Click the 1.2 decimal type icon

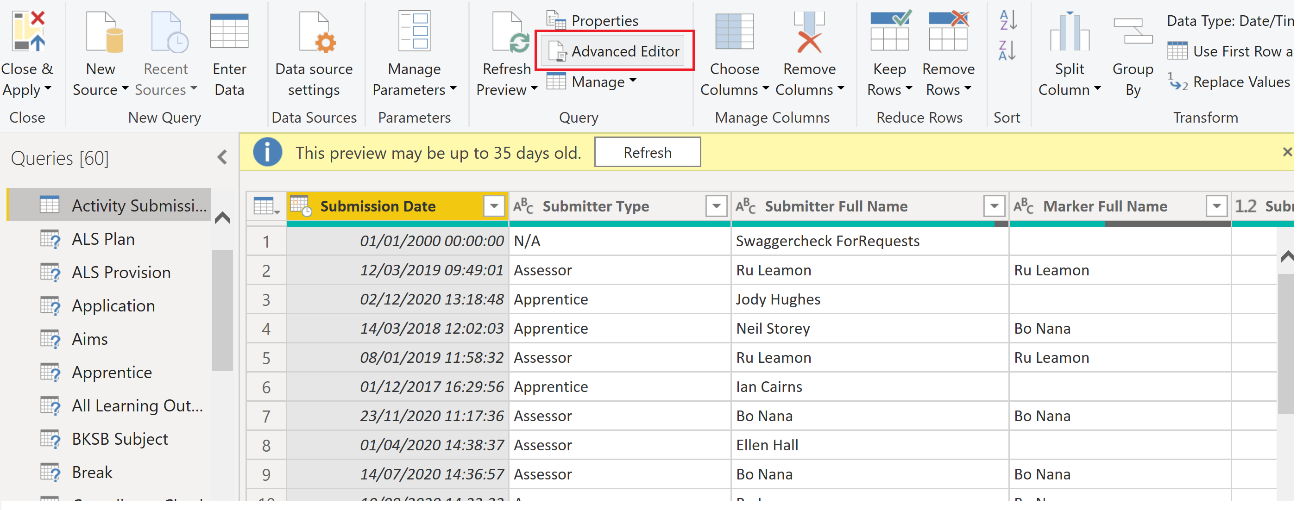[1246, 207]
